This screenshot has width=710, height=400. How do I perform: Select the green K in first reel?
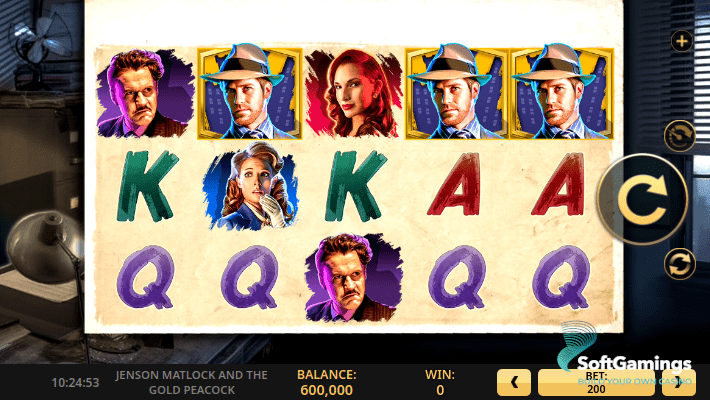click(146, 186)
